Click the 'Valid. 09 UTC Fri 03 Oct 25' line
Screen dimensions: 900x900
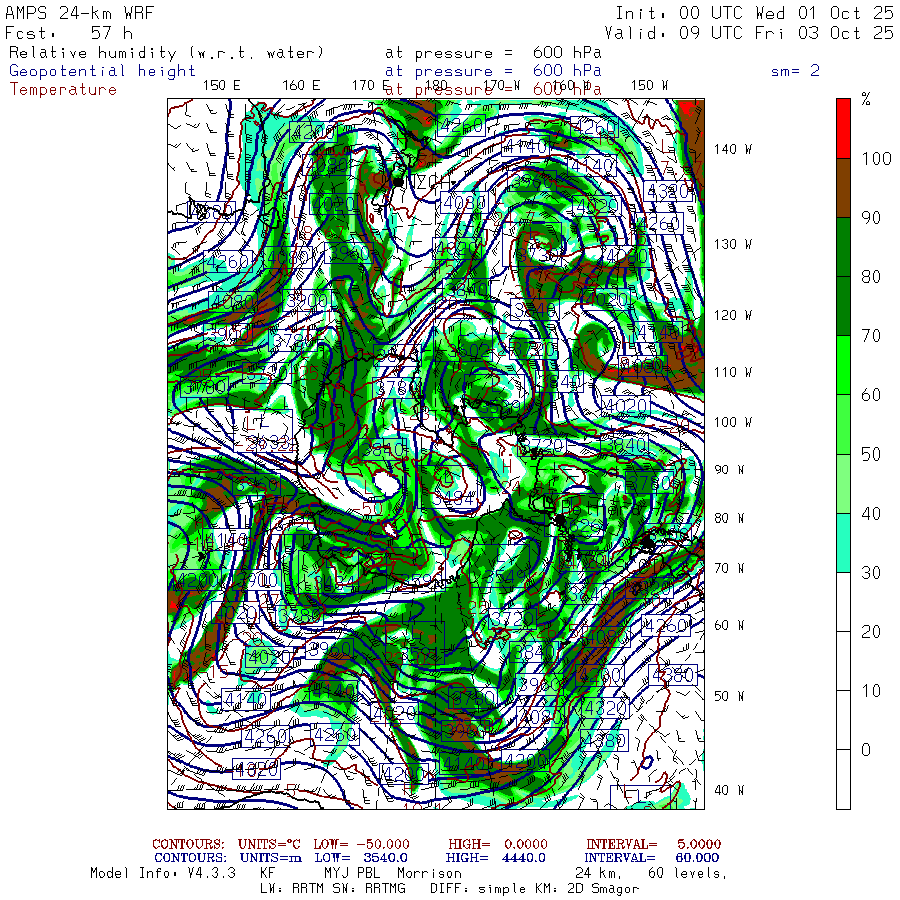click(x=754, y=33)
